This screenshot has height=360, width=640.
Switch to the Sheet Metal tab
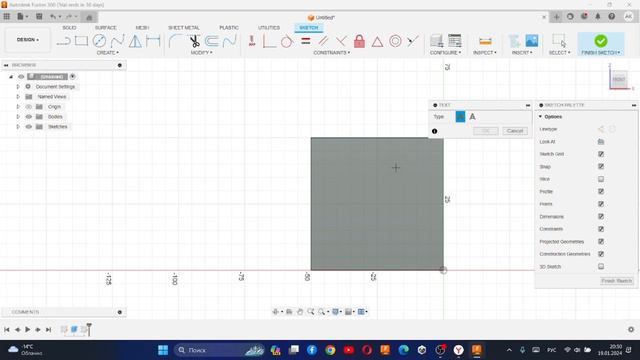(184, 28)
